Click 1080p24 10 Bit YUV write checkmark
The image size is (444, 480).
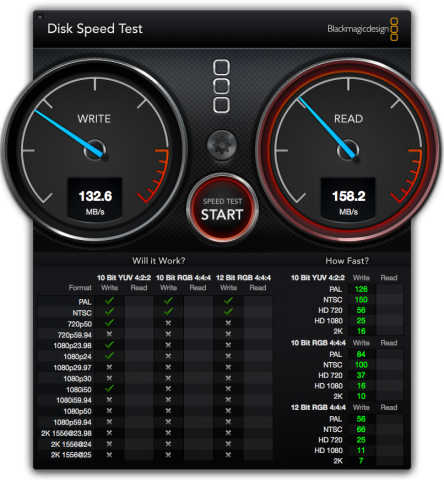coord(109,356)
